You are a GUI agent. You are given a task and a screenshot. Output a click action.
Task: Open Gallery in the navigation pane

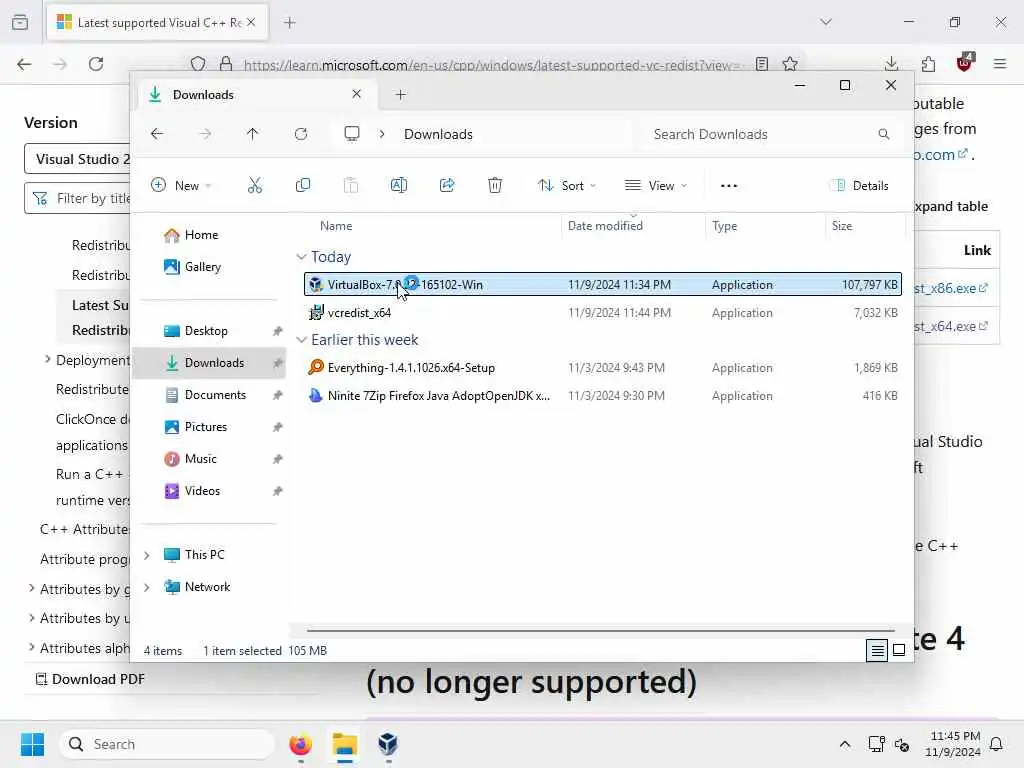point(202,267)
